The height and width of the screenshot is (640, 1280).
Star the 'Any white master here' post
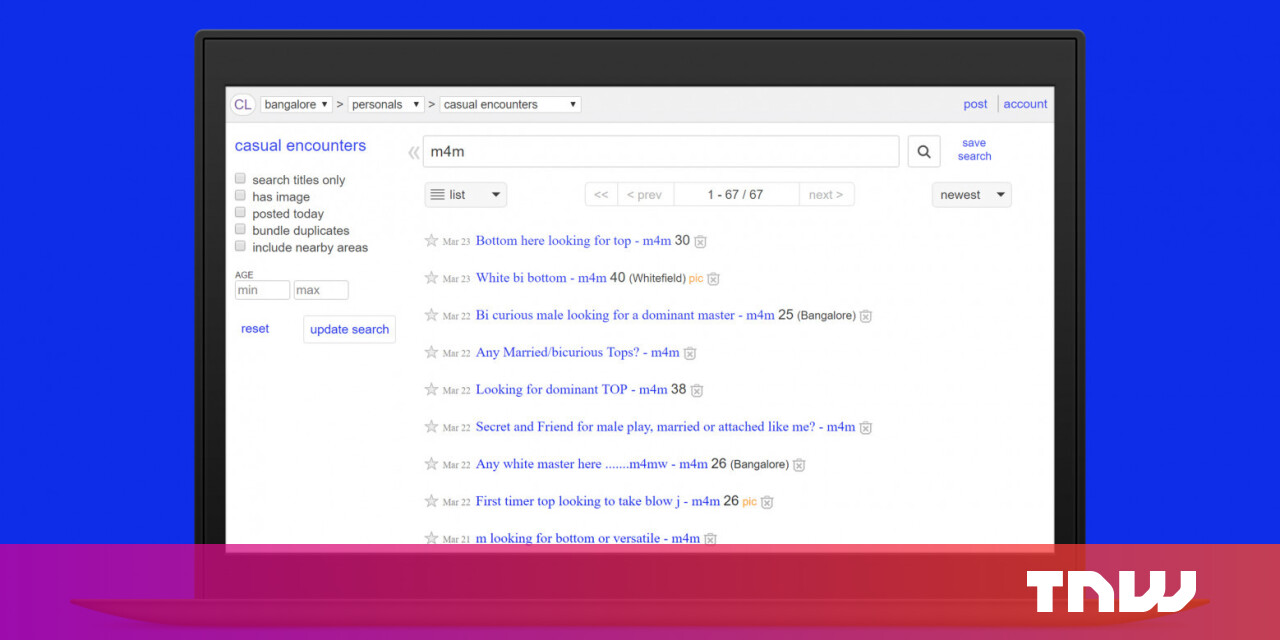click(x=431, y=464)
